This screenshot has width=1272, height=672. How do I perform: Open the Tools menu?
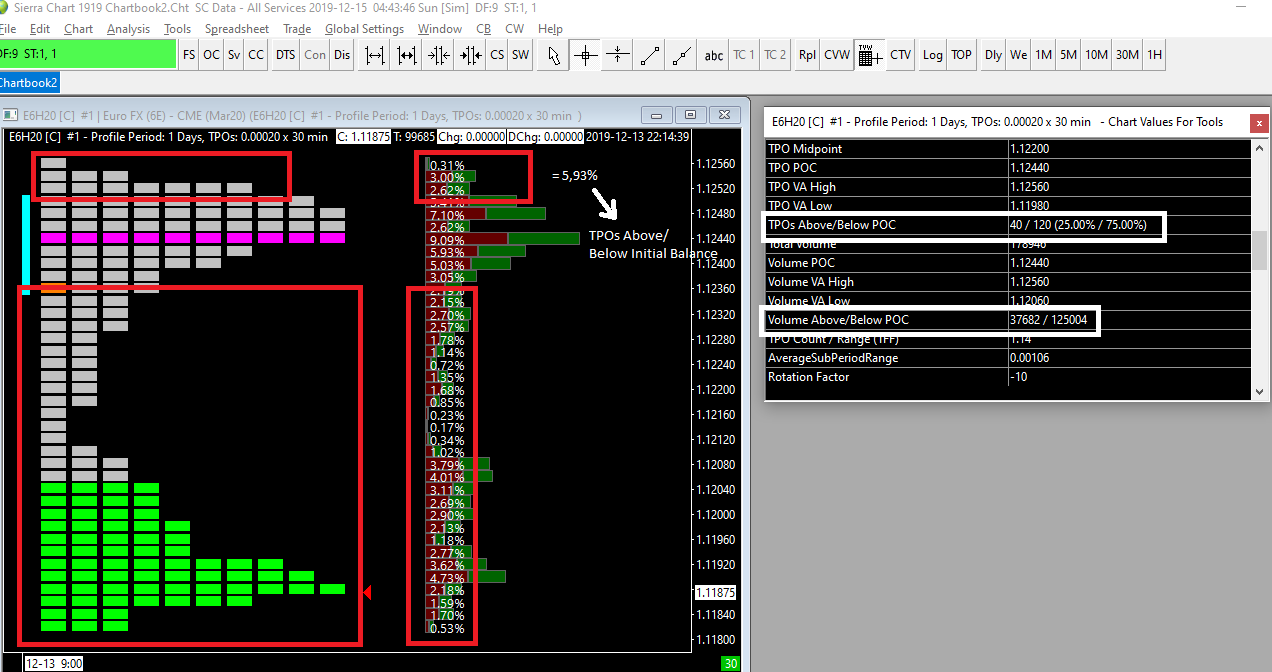coord(177,29)
